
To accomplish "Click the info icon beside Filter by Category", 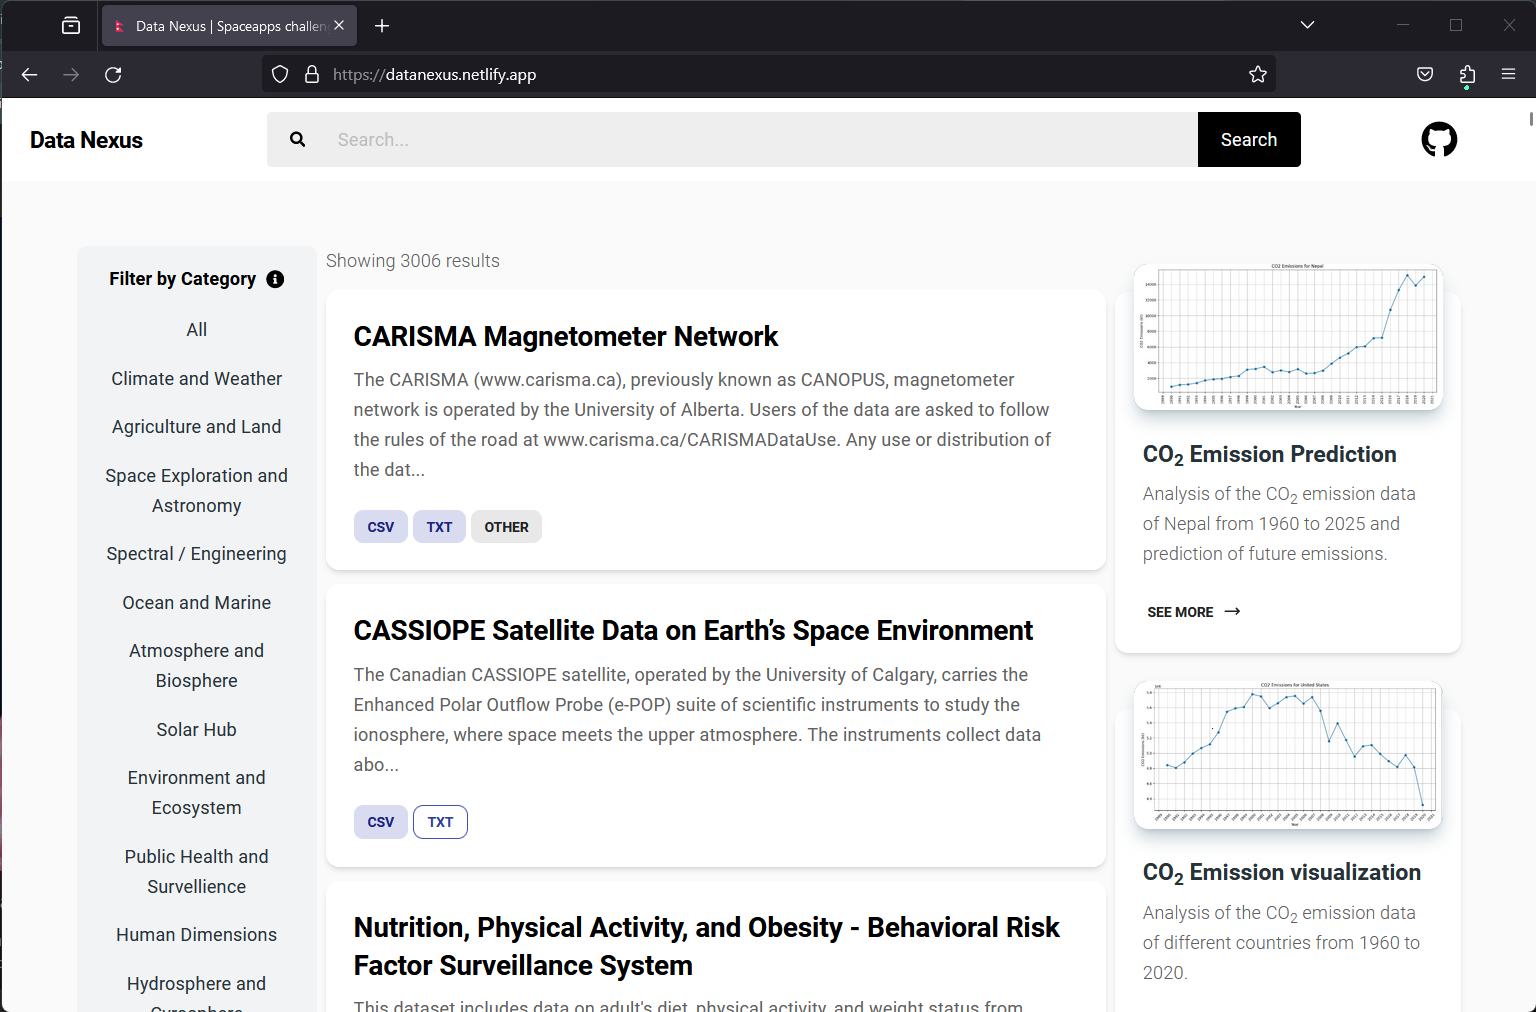I will coord(275,279).
